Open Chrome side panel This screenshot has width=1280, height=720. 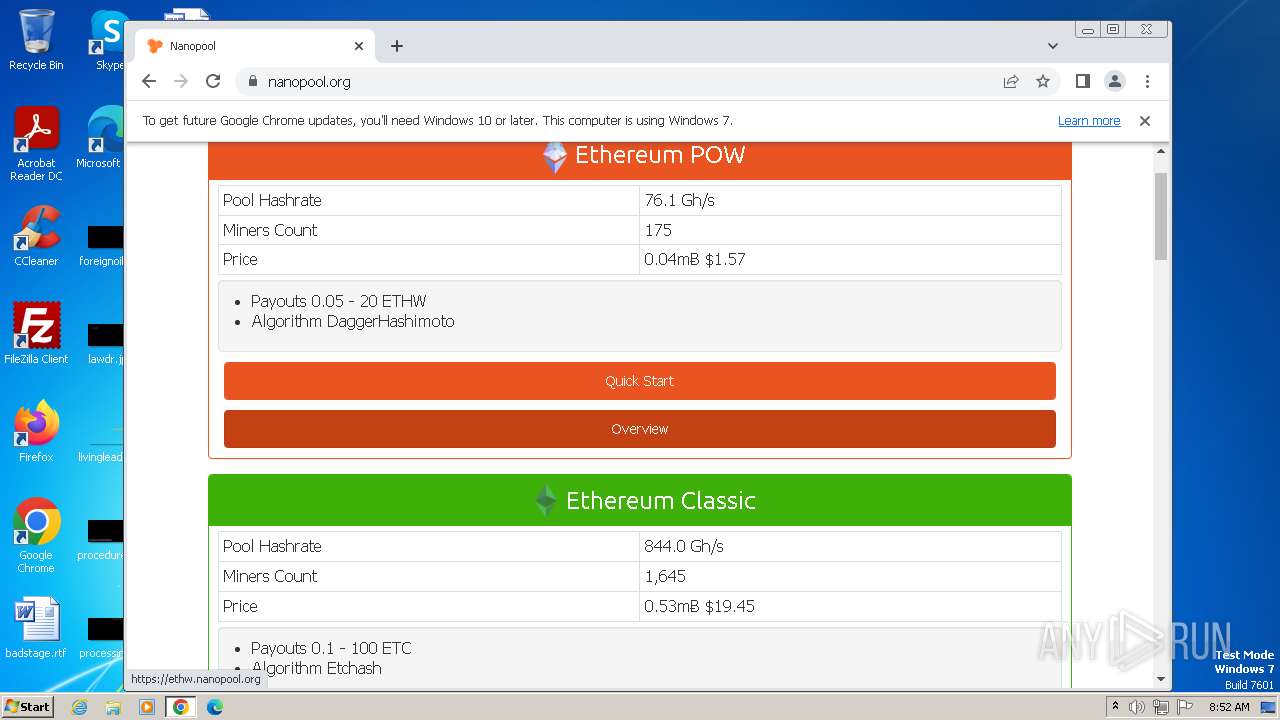1083,81
